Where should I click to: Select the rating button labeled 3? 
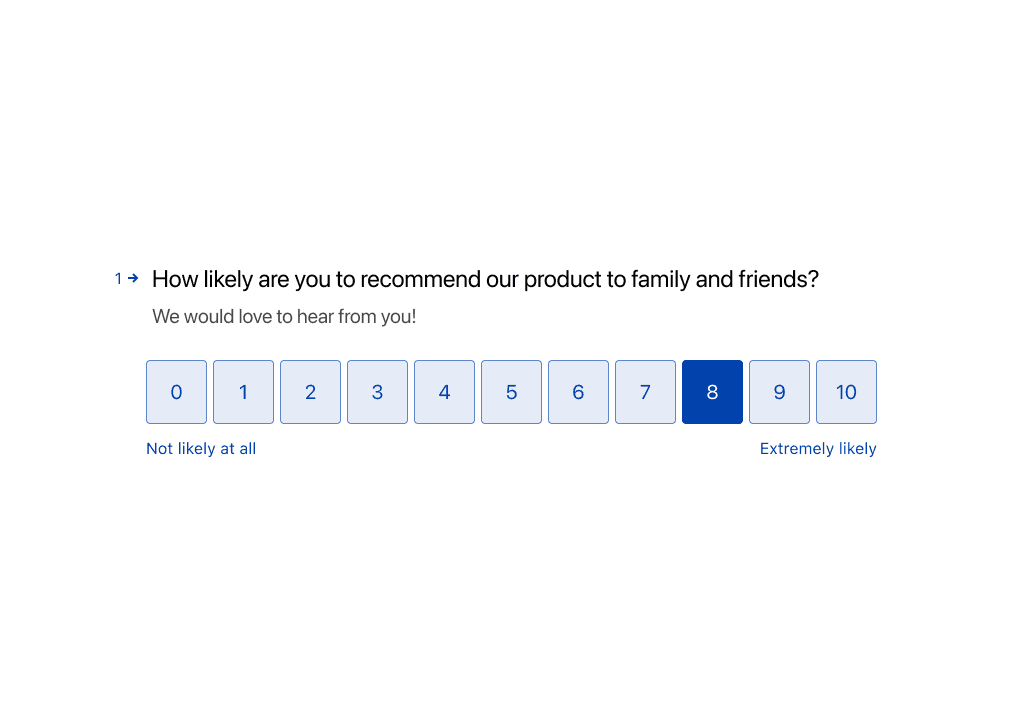(x=377, y=392)
